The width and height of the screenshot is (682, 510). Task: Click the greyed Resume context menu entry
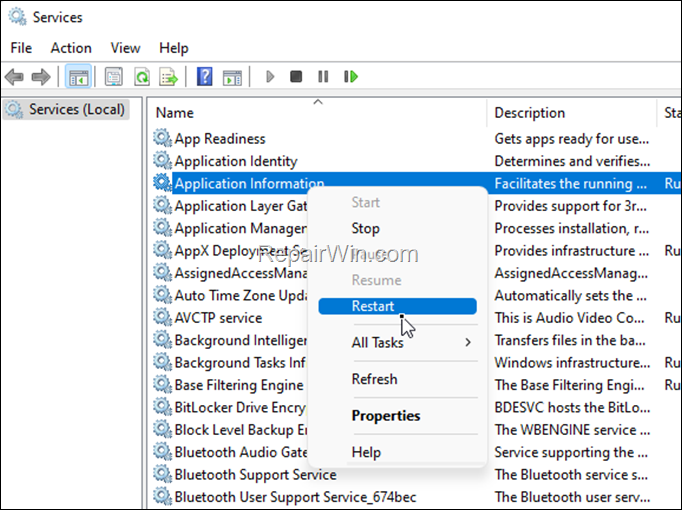[376, 280]
